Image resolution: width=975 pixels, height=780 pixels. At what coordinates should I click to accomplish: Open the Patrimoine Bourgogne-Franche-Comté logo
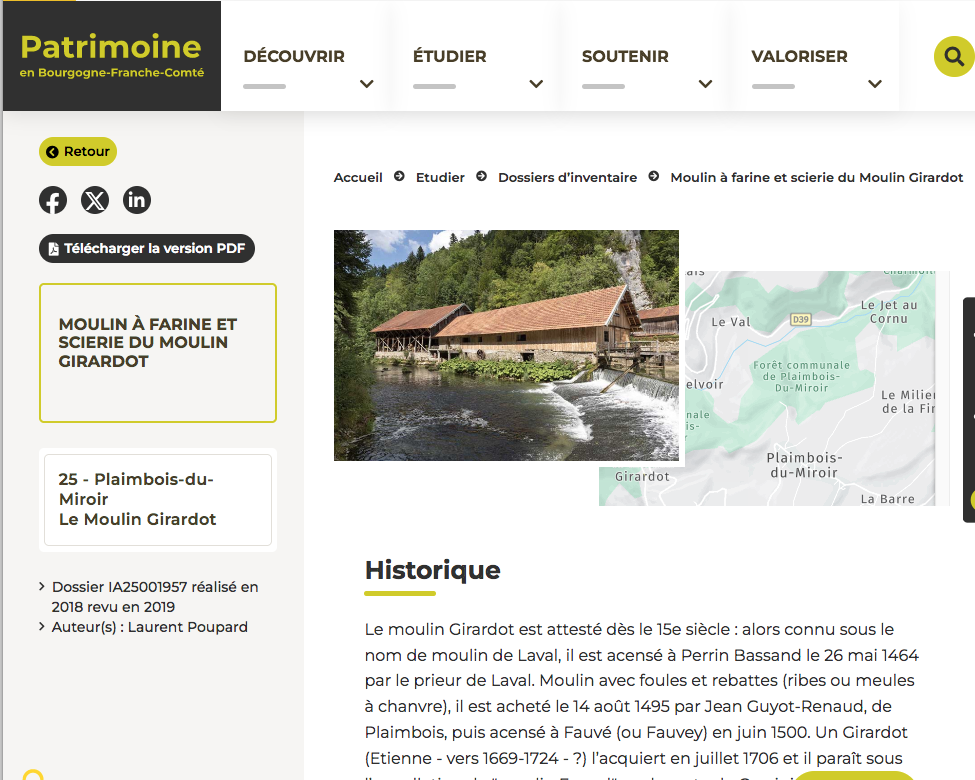[x=112, y=56]
